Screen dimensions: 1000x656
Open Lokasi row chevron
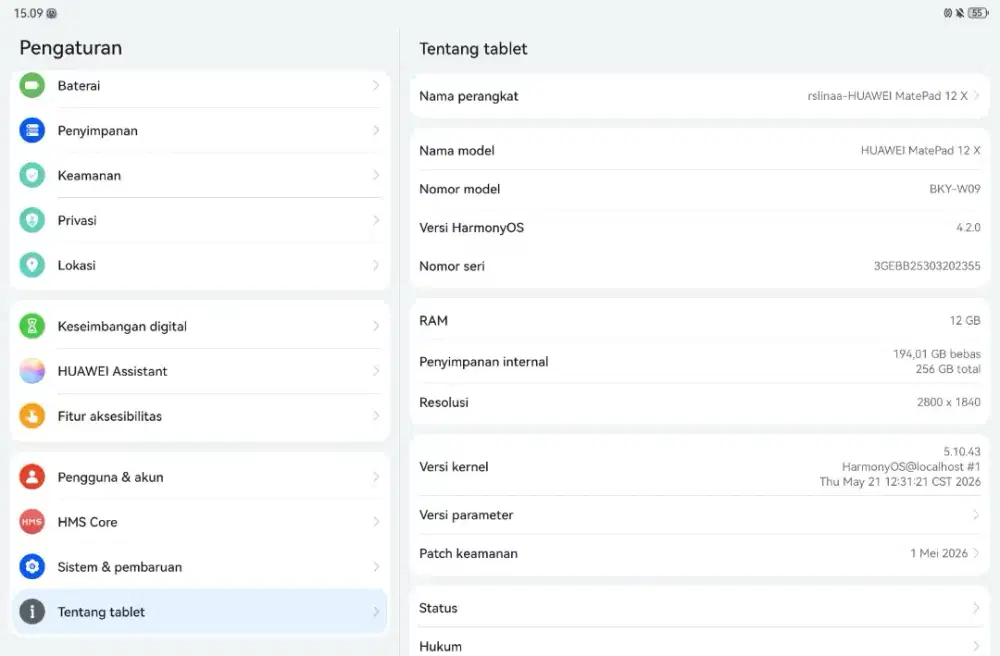pyautogui.click(x=376, y=265)
